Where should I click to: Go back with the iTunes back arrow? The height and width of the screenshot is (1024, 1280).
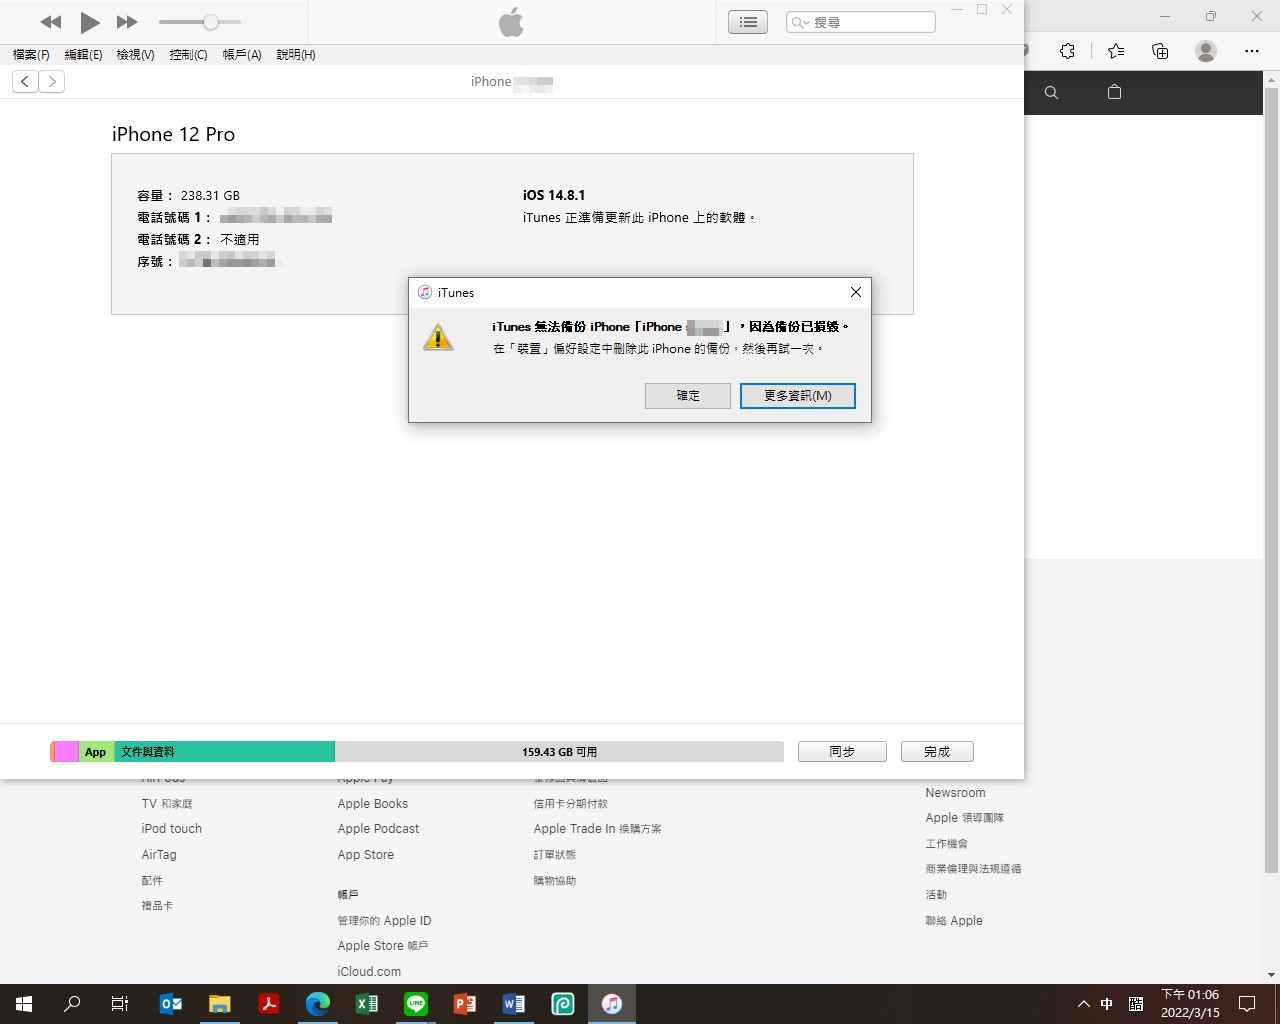point(25,82)
